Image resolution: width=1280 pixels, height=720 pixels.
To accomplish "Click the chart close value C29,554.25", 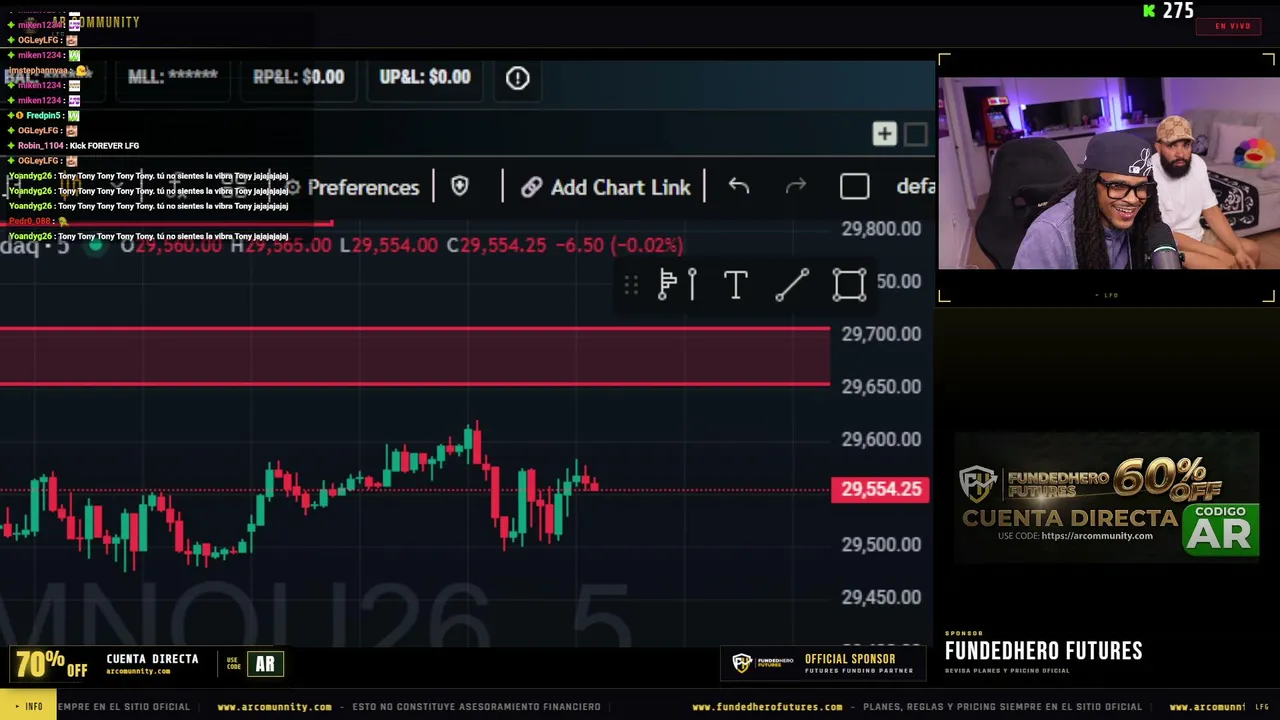I will pyautogui.click(x=496, y=245).
